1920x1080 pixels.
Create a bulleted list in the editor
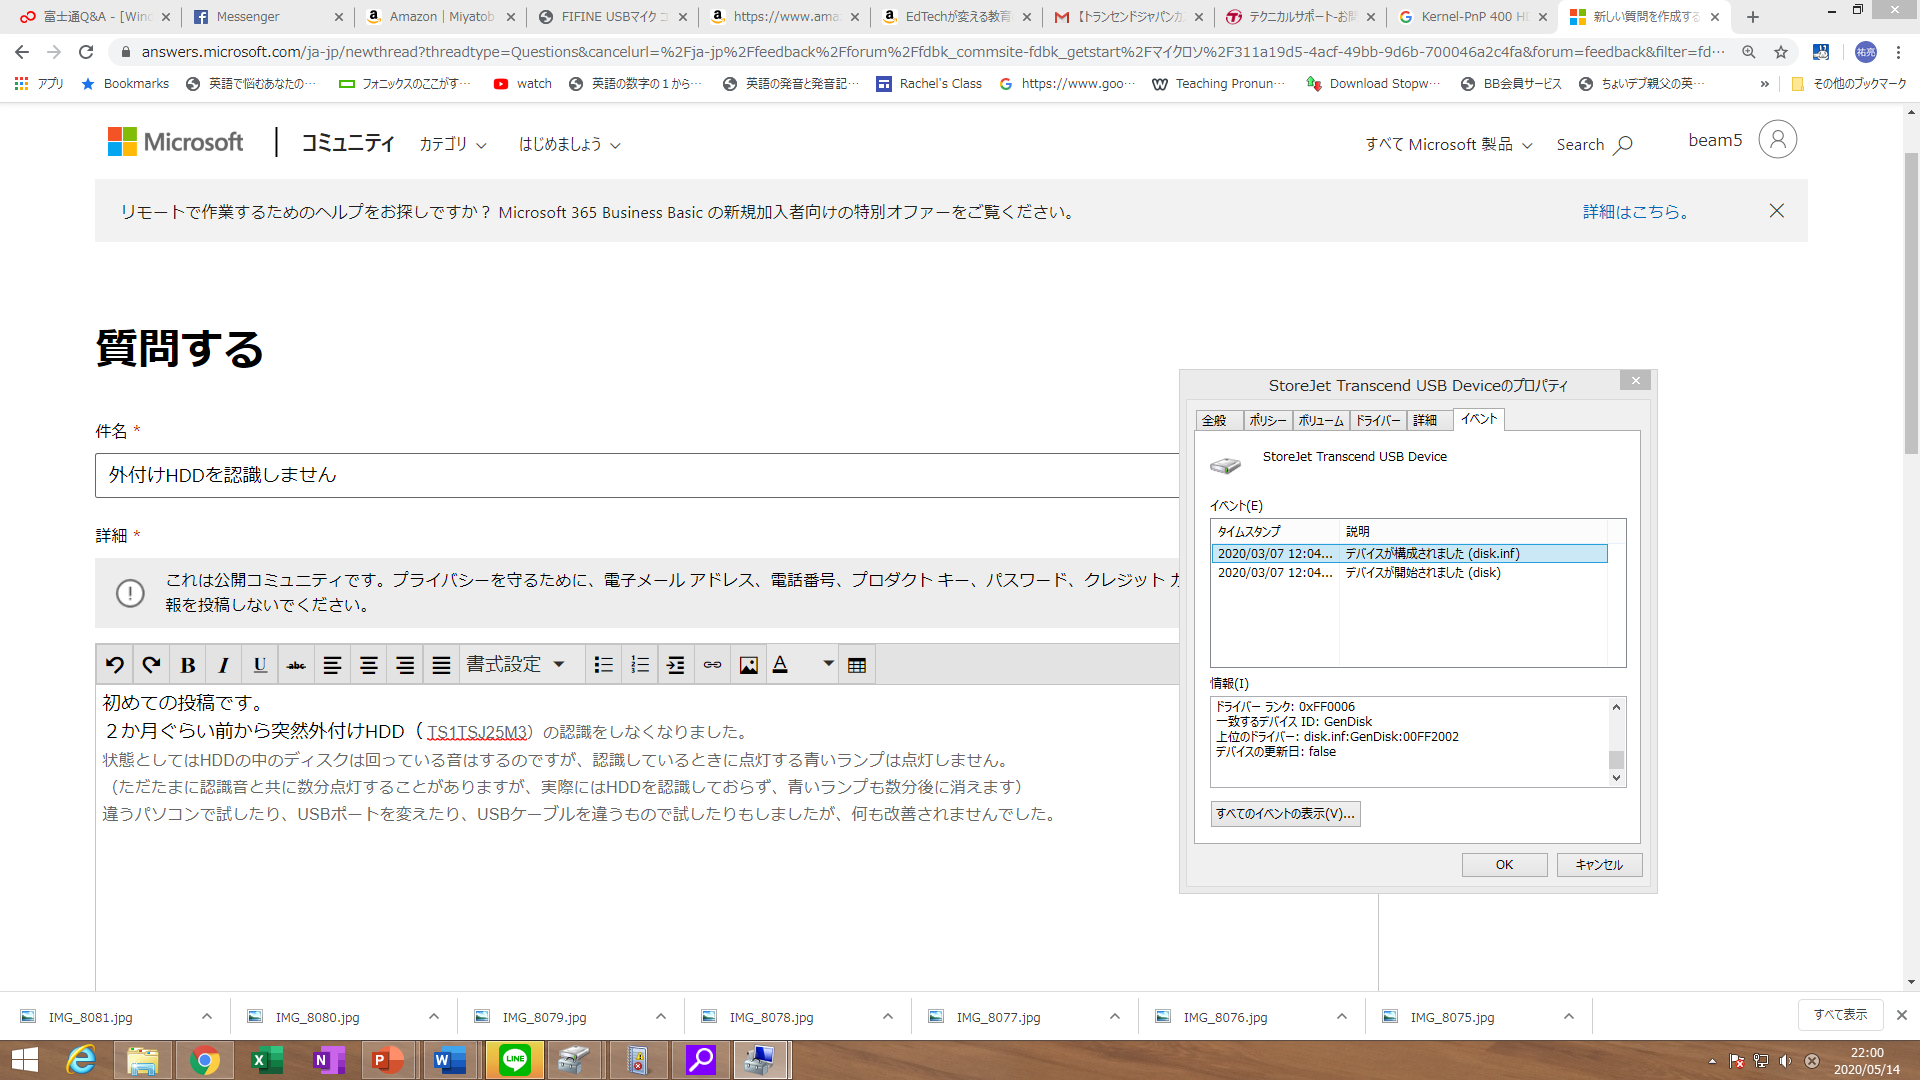[x=603, y=664]
